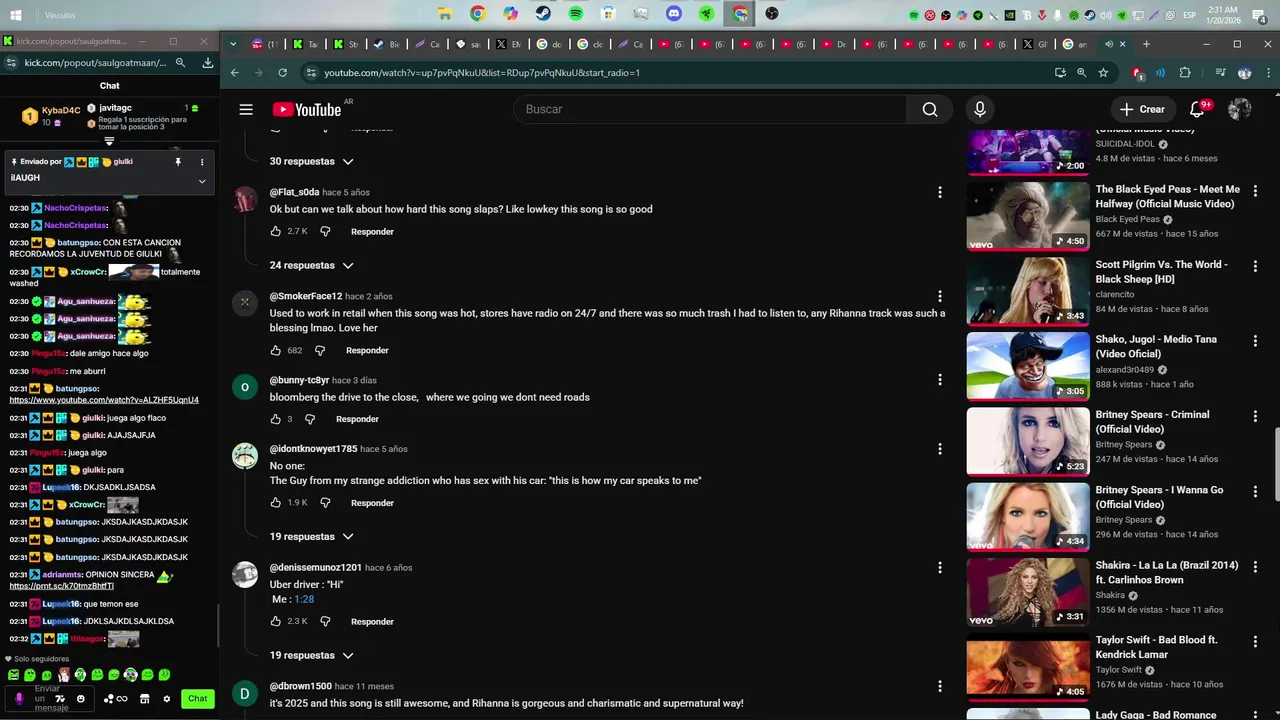Expand 19 respuestas under @idontknowyet1785 comment
The width and height of the screenshot is (1280, 720).
311,536
